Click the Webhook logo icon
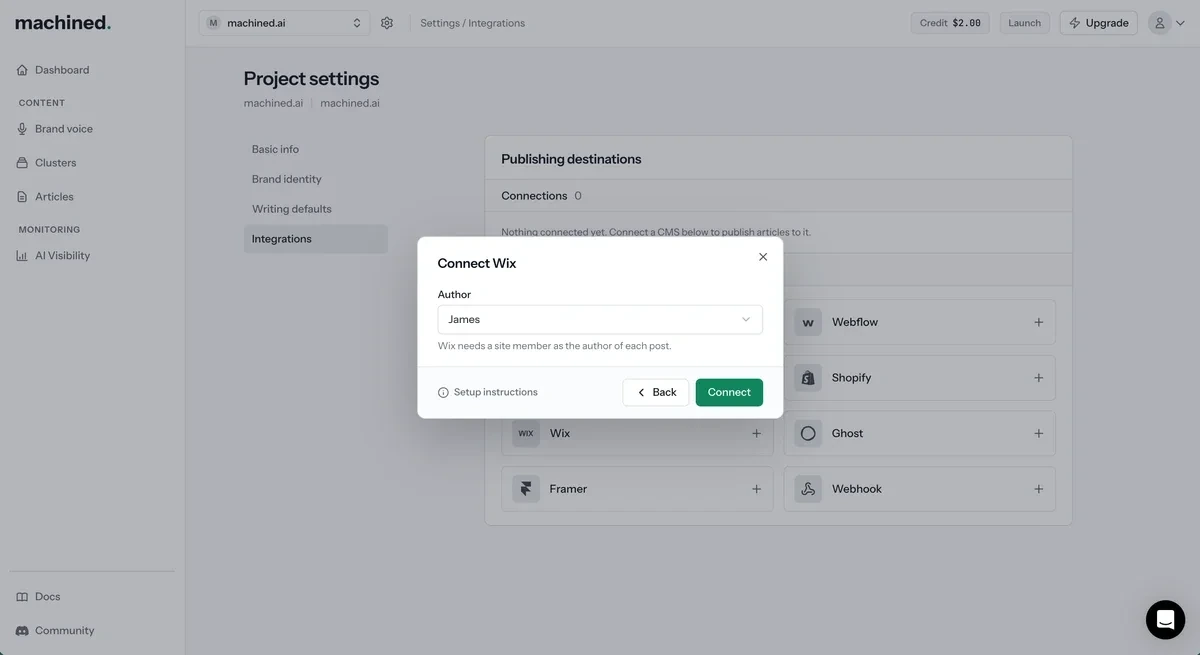Screen dimensions: 1200x655 click(808, 489)
